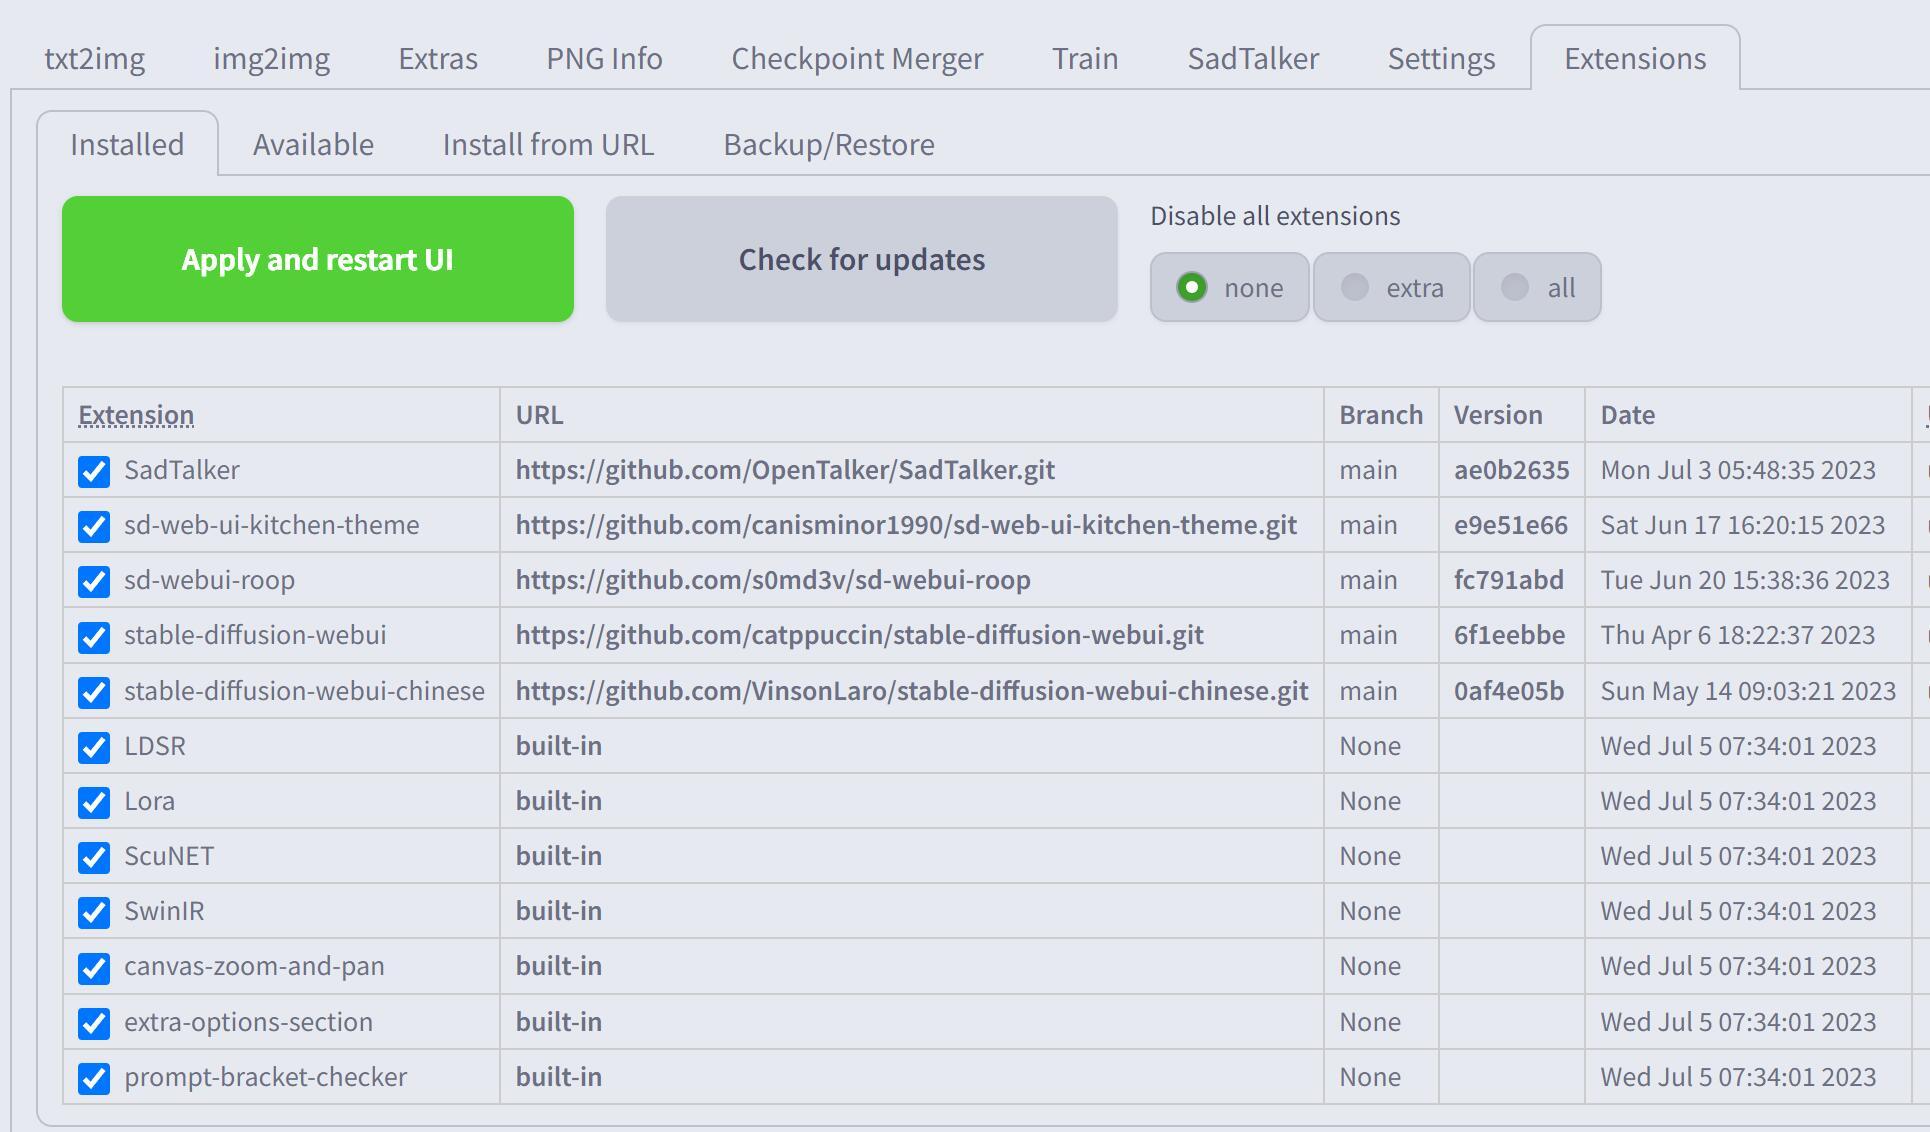The width and height of the screenshot is (1930, 1132).
Task: Disable the Lora extension checkbox
Action: 94,802
